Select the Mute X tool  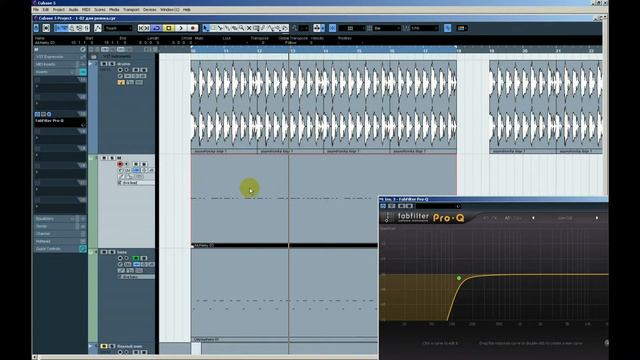249,28
